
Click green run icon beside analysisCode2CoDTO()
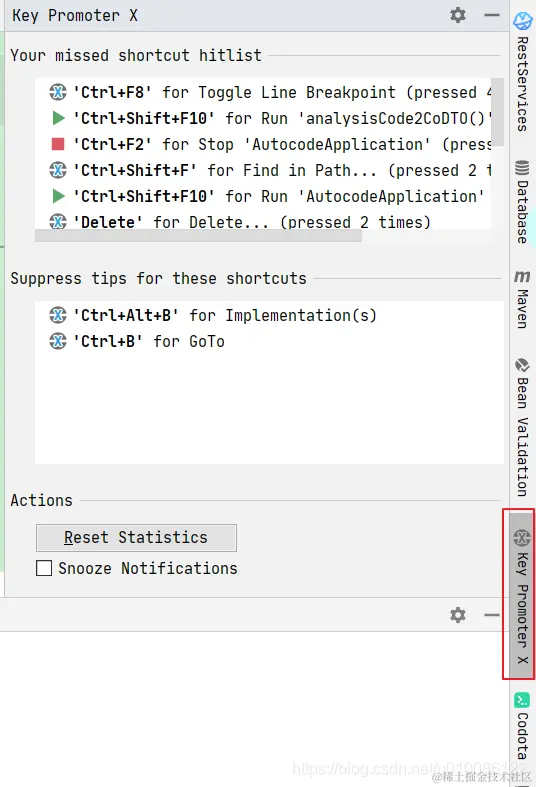(58, 118)
